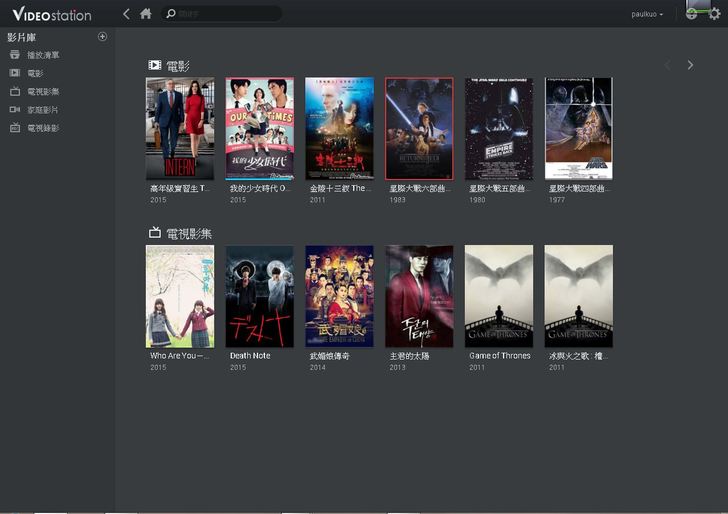728x514 pixels.
Task: Select the TV series icon in sidebar
Action: point(15,91)
